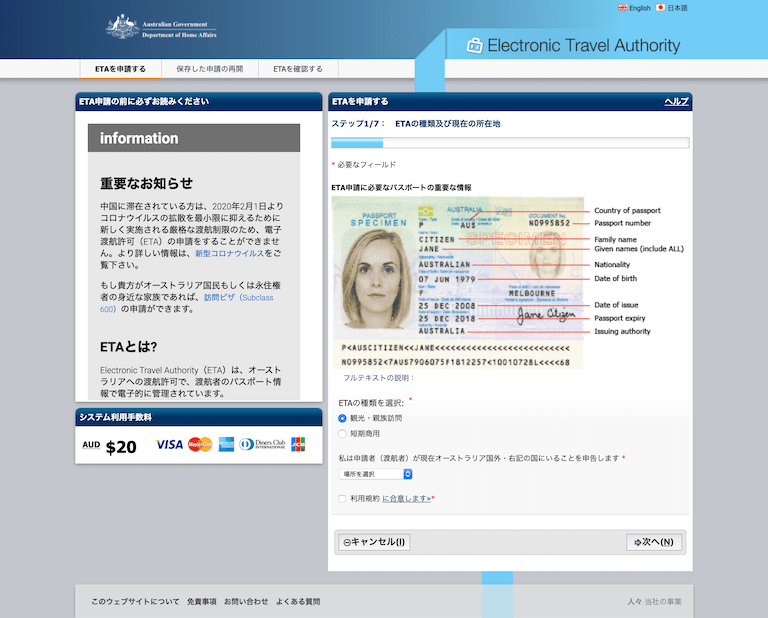Image resolution: width=768 pixels, height=618 pixels.
Task: Open the 場所を選択 location dropdown
Action: [375, 474]
